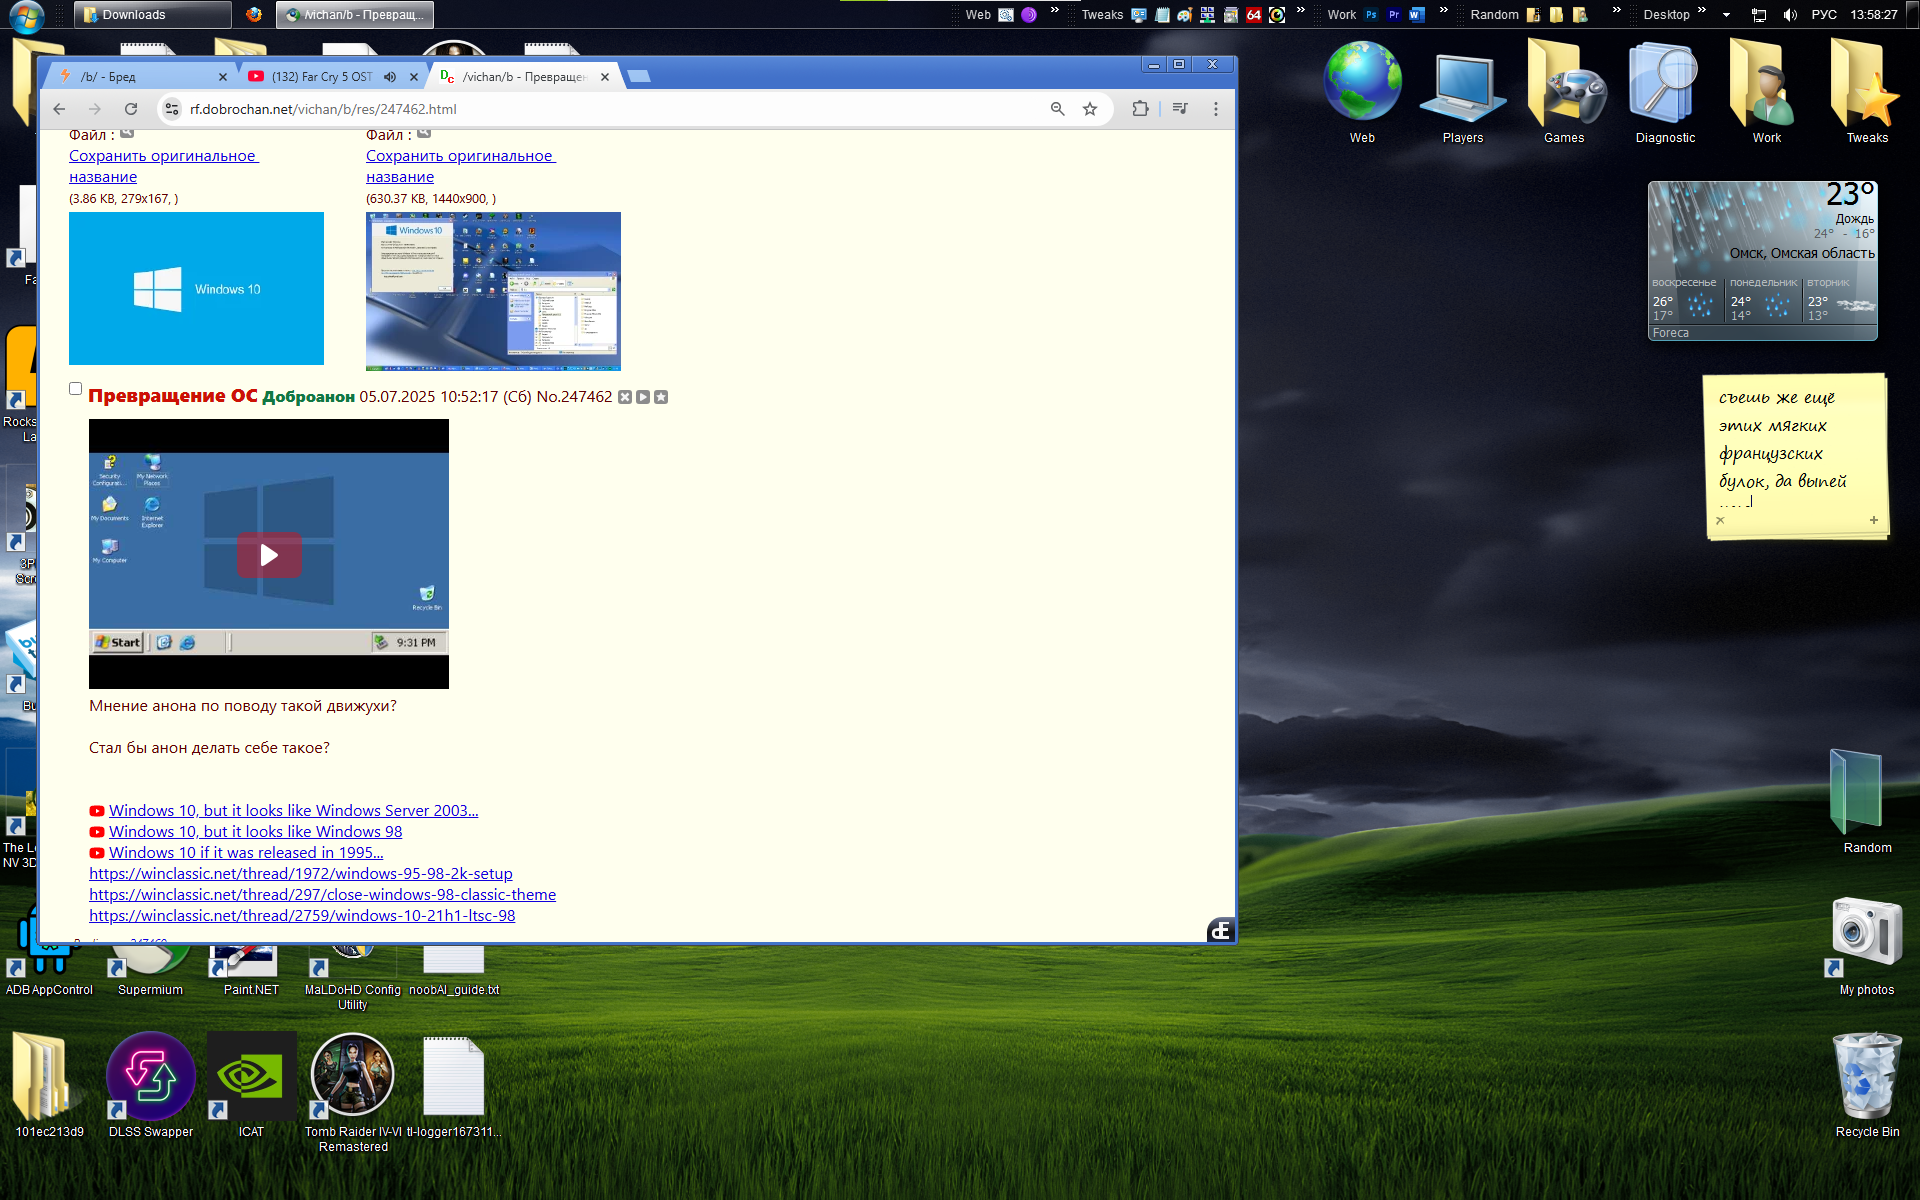The height and width of the screenshot is (1200, 1920).
Task: Open the Web globe desktop icon
Action: pos(1362,92)
